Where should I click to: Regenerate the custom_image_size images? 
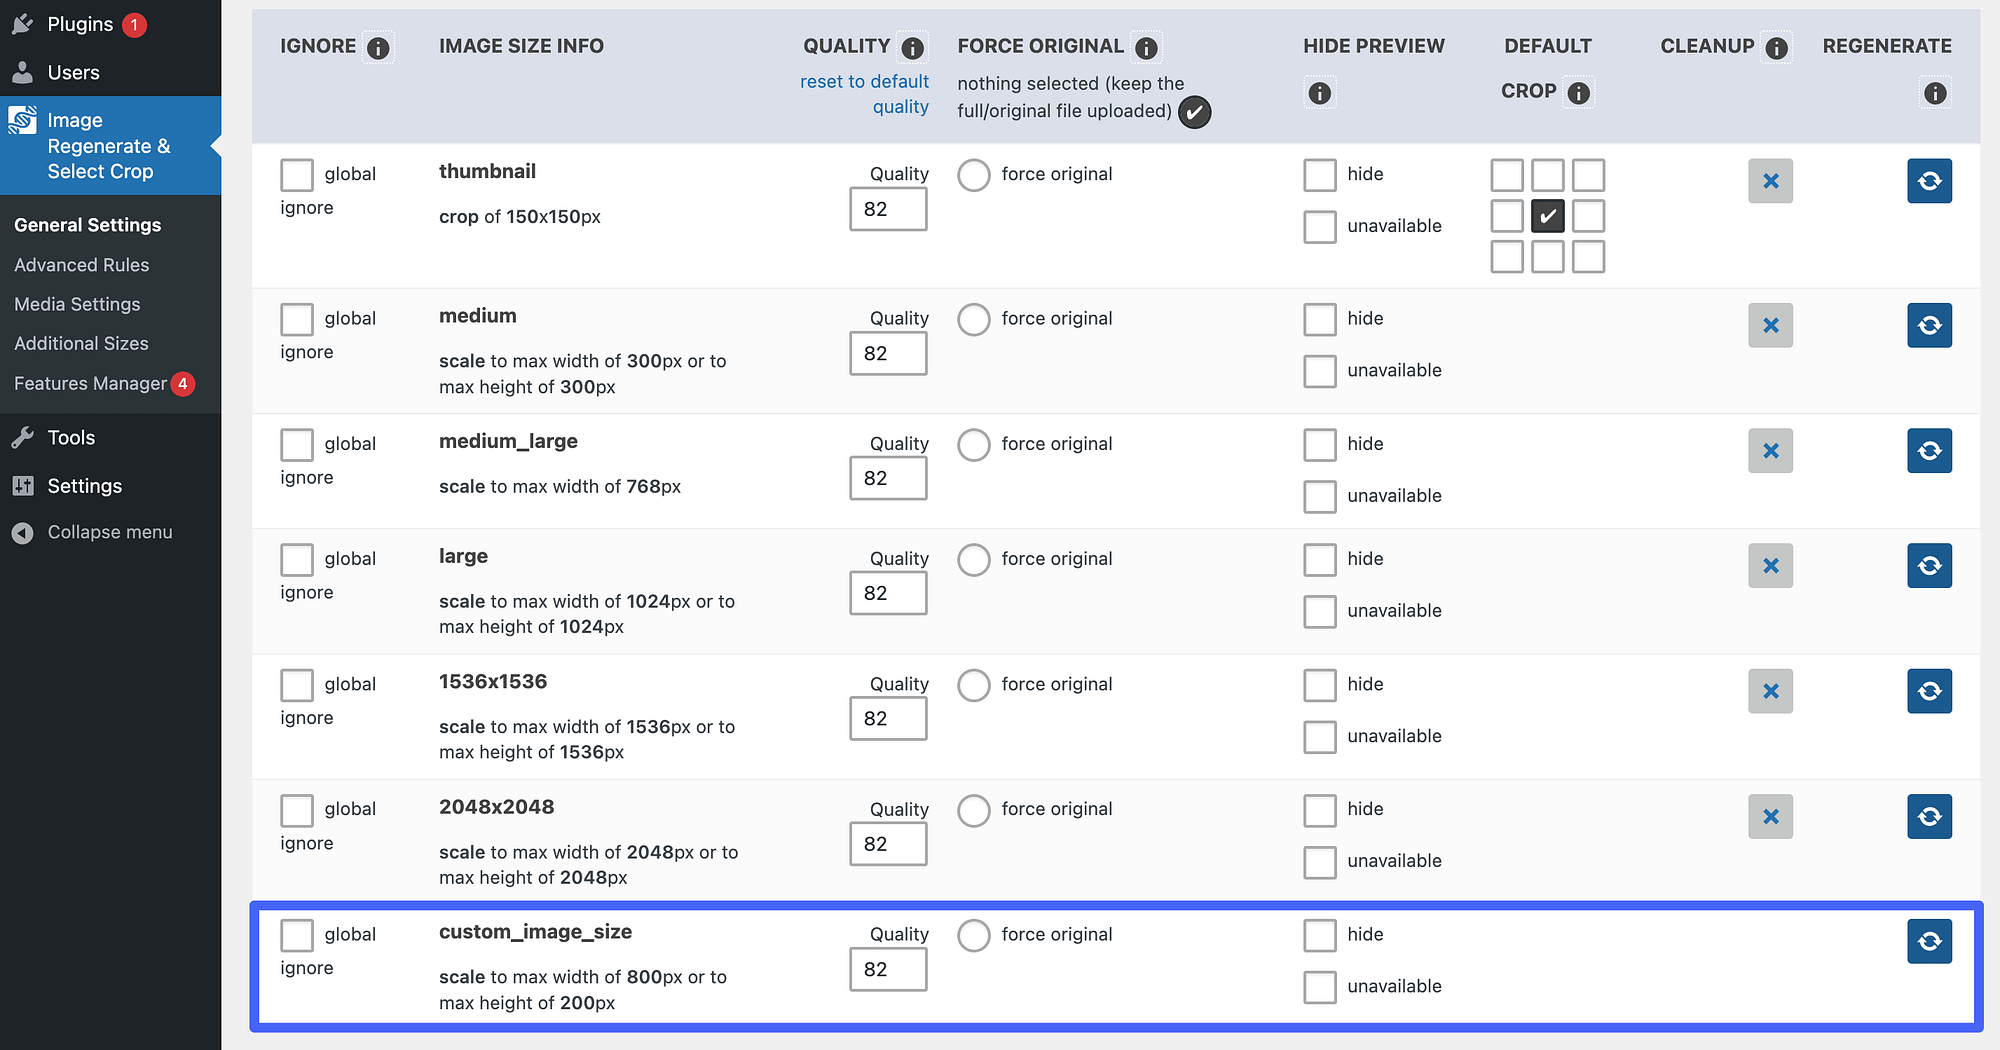(1929, 941)
